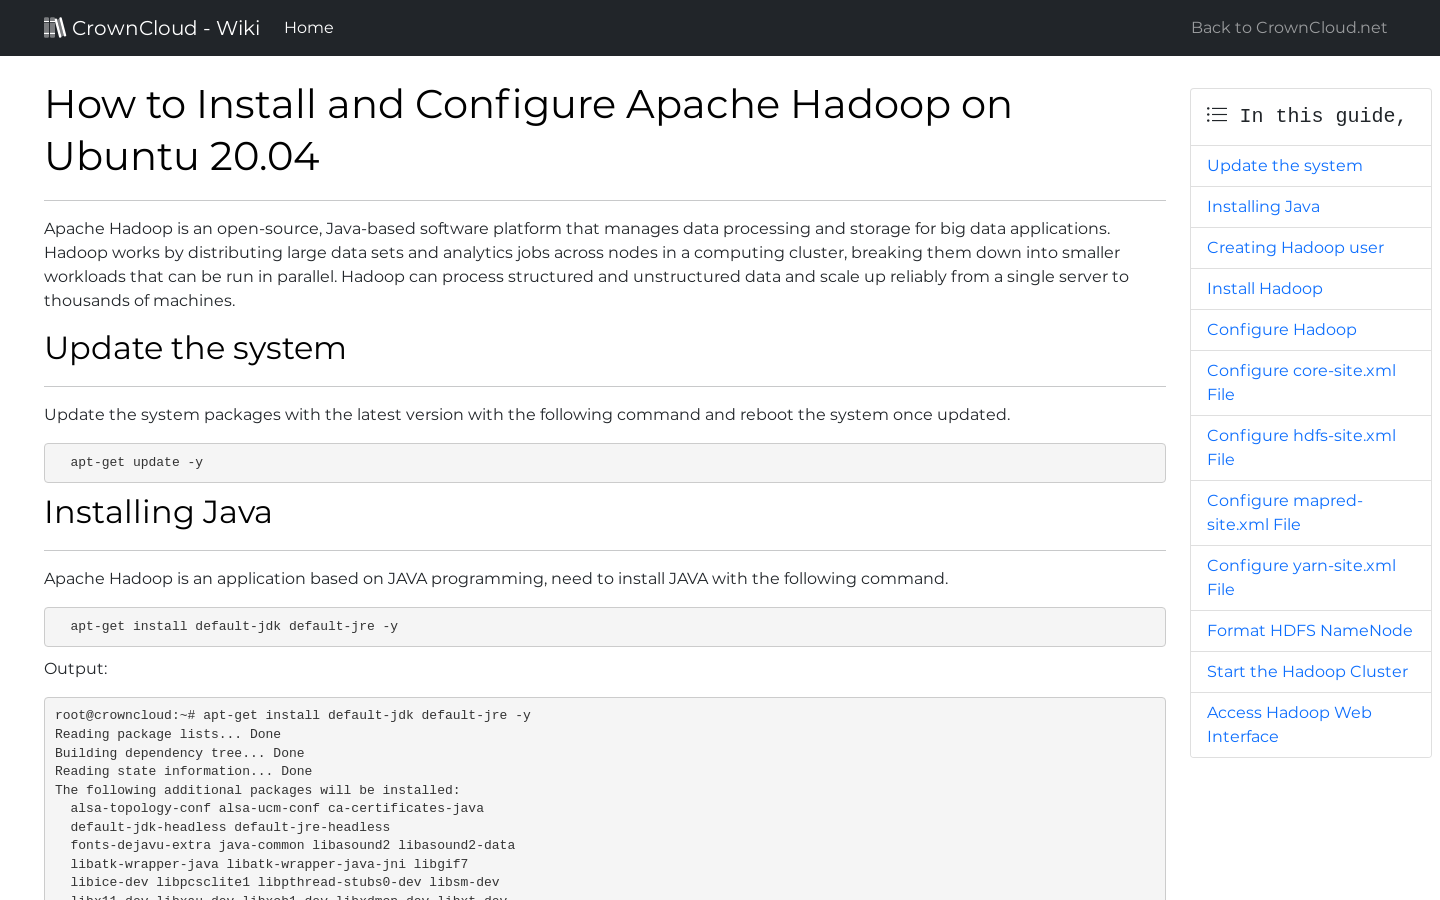Select Configure mapred-site.xml File entry

[1284, 512]
